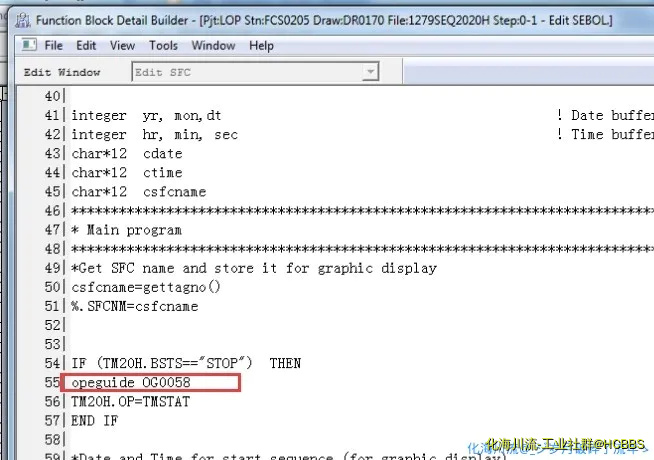Click line 48 asterisk separator row
The width and height of the screenshot is (654, 460).
(362, 249)
